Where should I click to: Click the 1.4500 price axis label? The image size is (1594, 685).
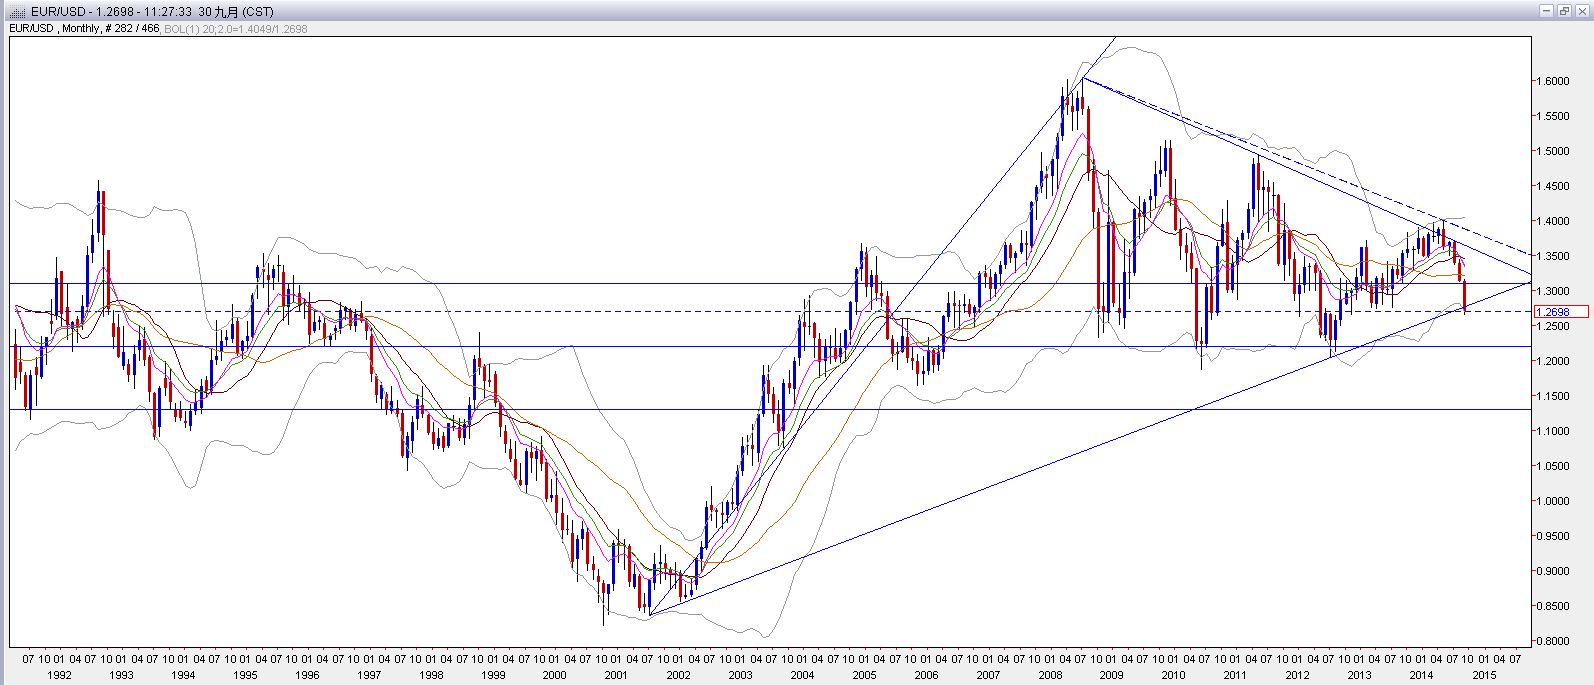pos(1553,187)
